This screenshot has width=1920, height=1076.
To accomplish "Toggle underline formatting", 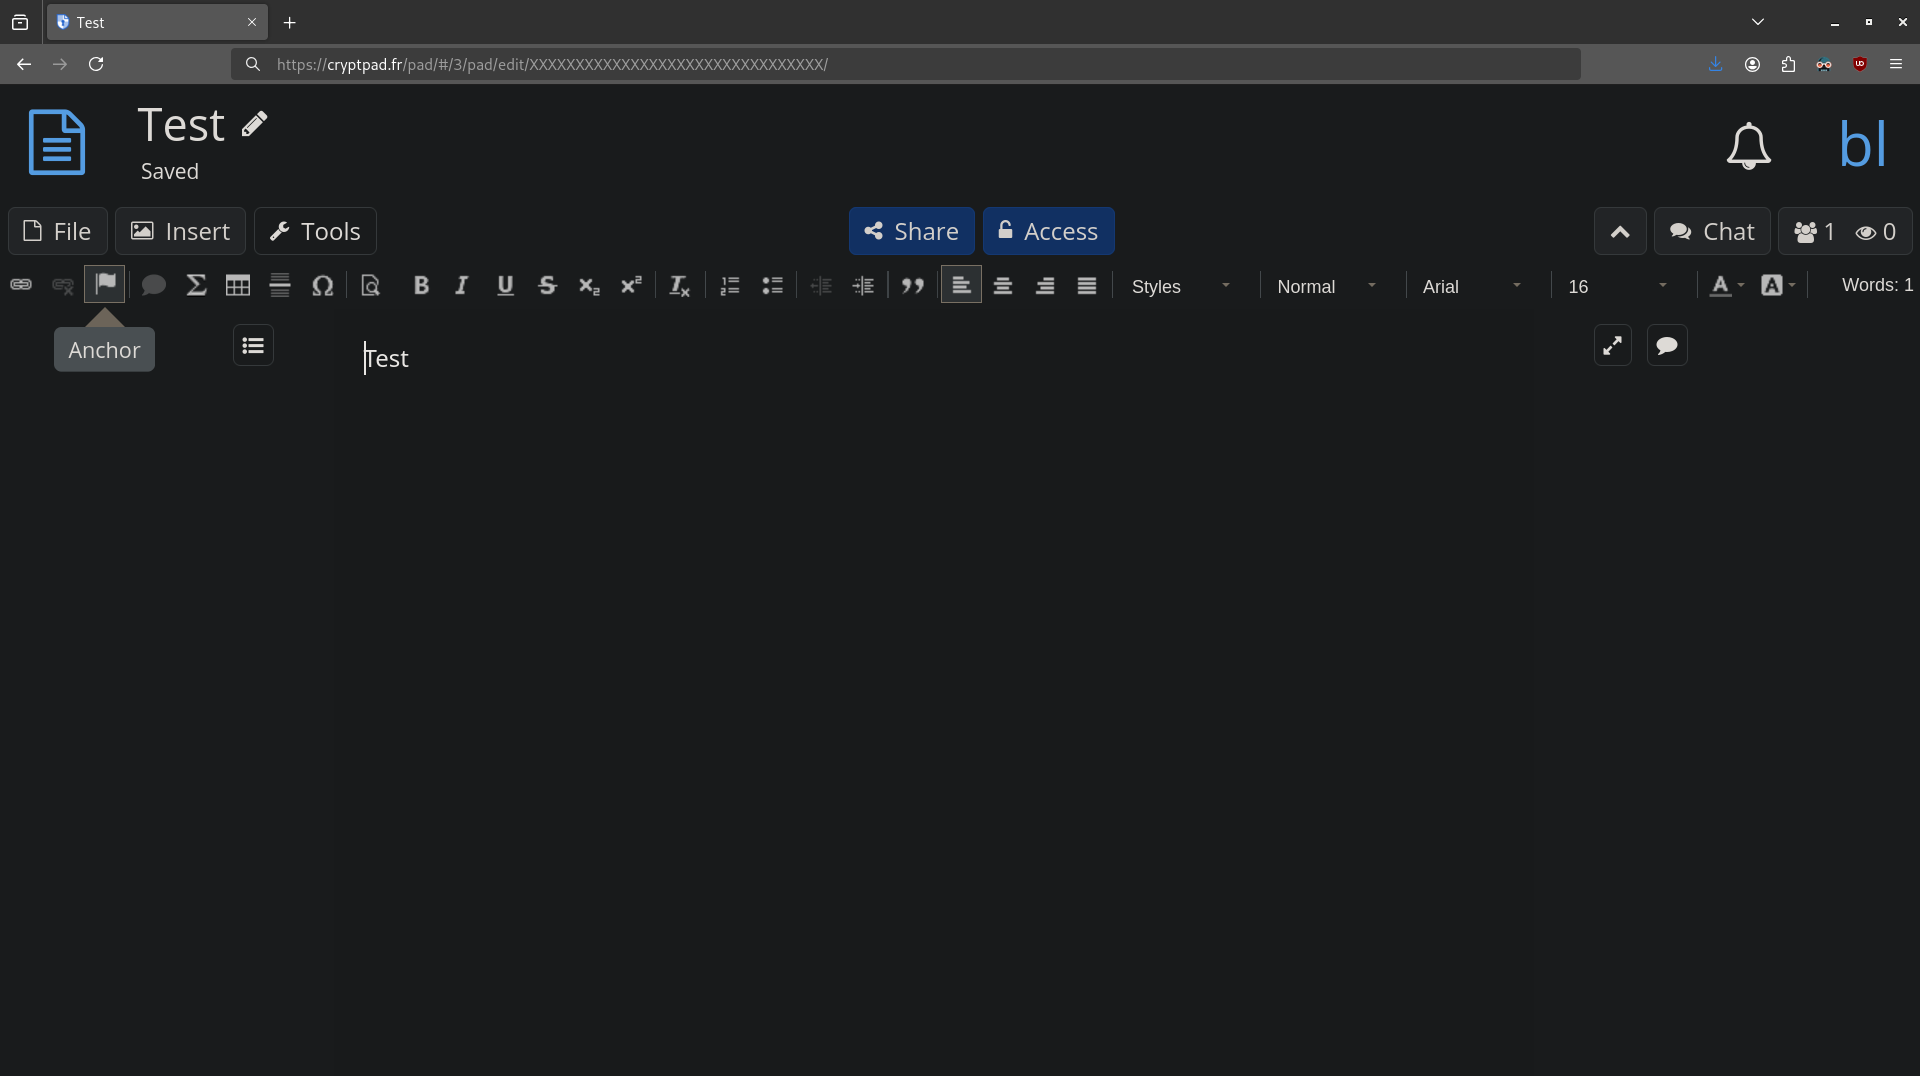I will [x=505, y=286].
